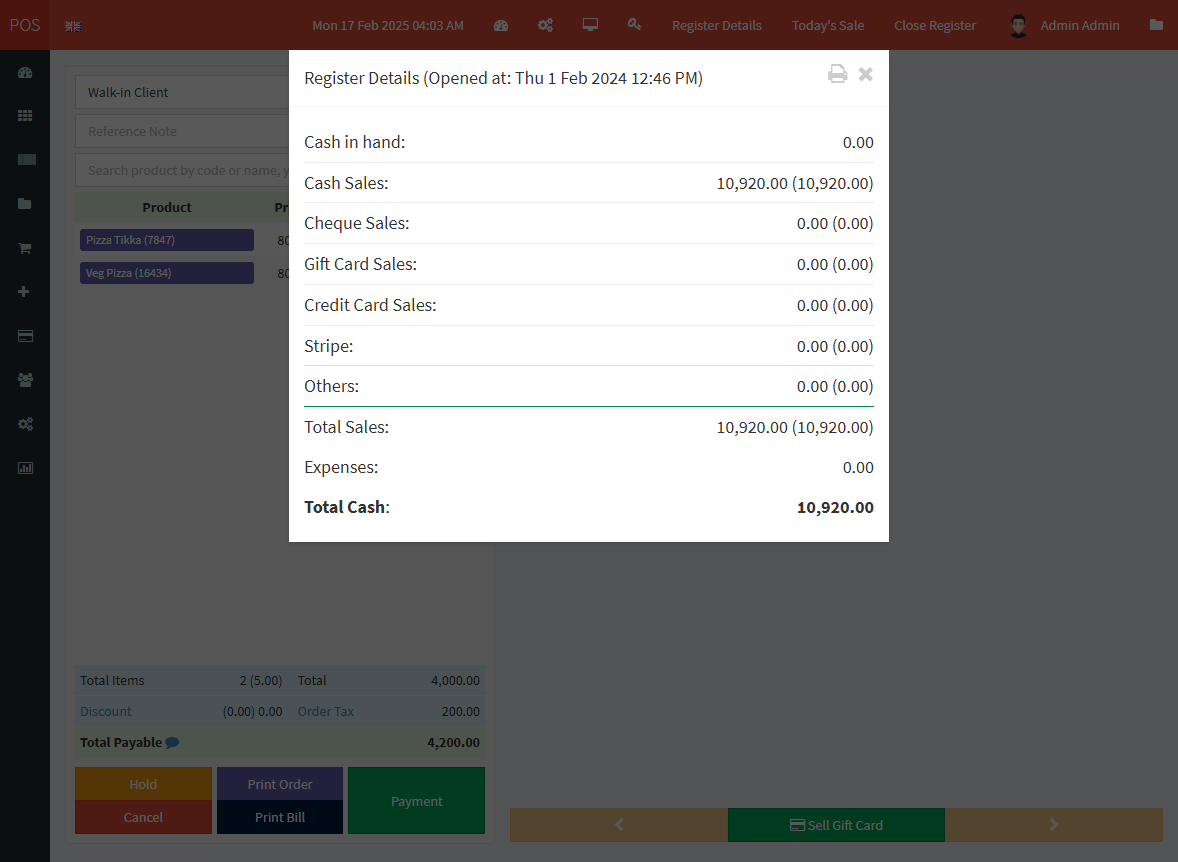Click the Sell Gift Card button
Viewport: 1178px width, 862px height.
(x=836, y=825)
